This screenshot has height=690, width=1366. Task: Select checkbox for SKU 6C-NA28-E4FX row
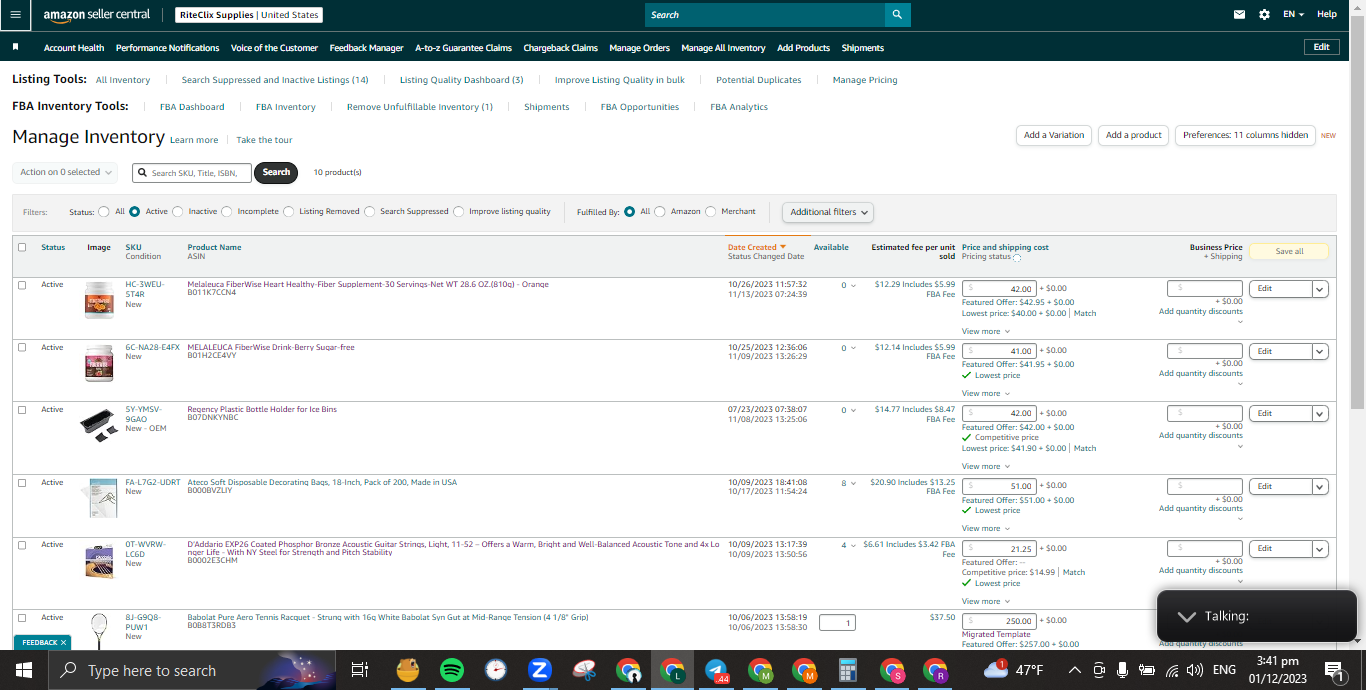(22, 348)
